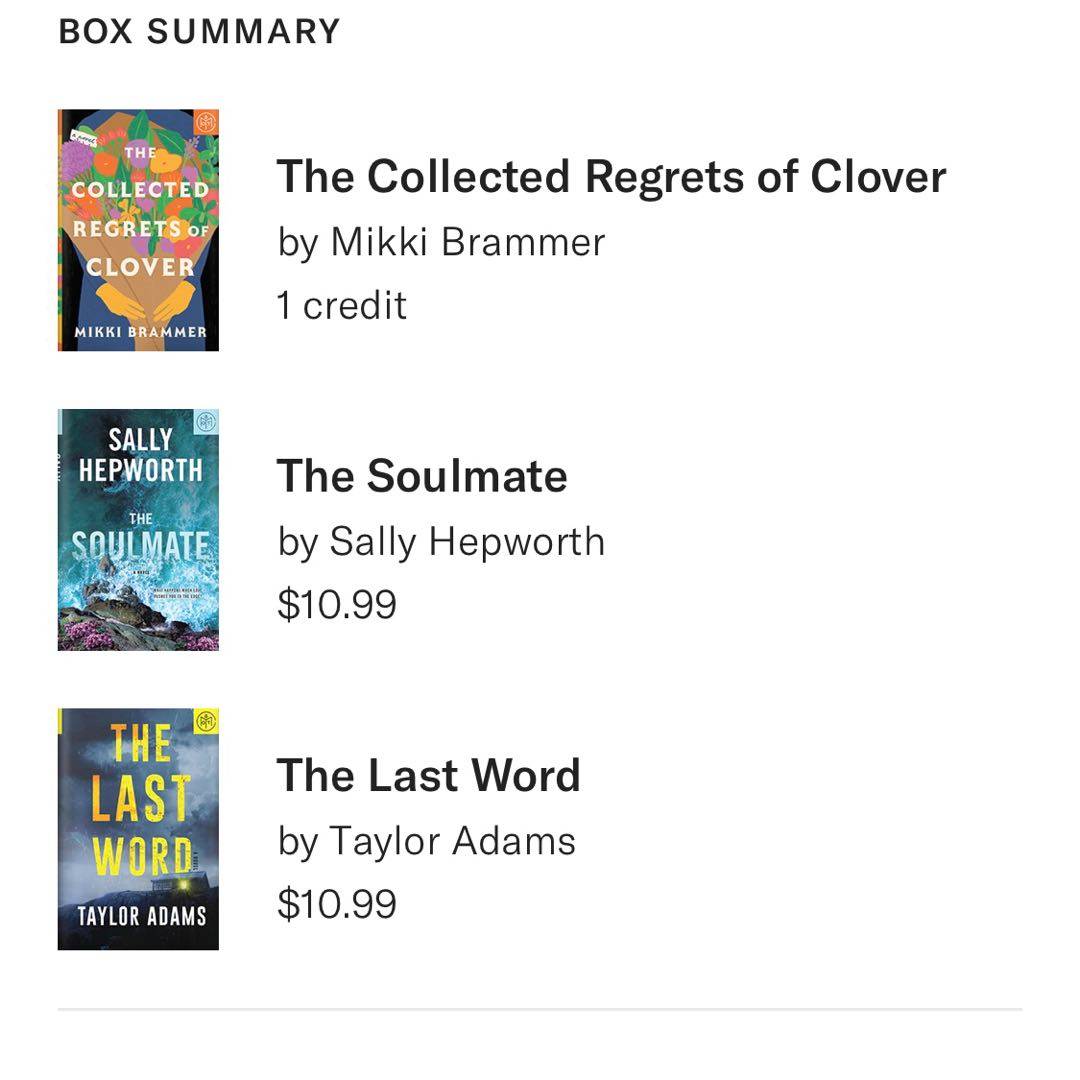Click TAYLOR ADAMS name printed on the cover
This screenshot has height=1080, width=1080.
pyautogui.click(x=141, y=916)
